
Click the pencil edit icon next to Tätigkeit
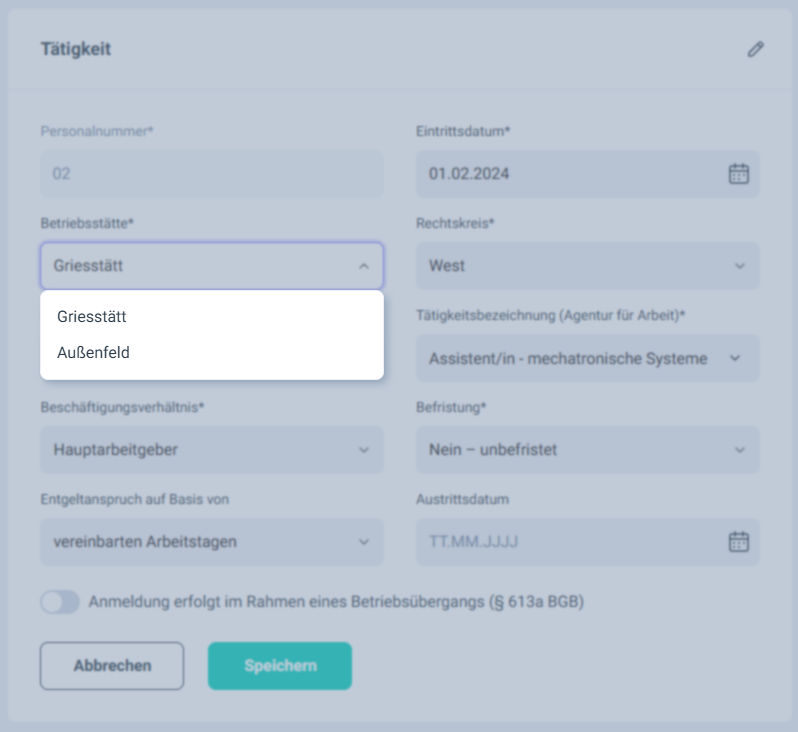click(755, 49)
